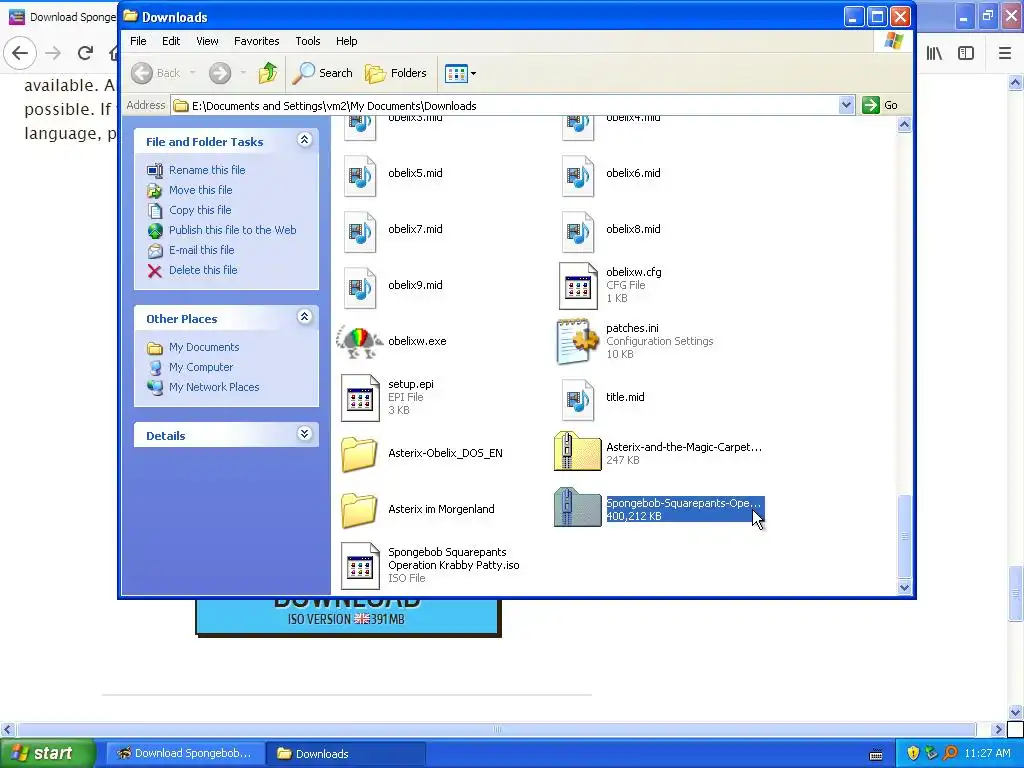This screenshot has width=1024, height=768.
Task: Select obelix8.mid file icon
Action: coord(578,231)
